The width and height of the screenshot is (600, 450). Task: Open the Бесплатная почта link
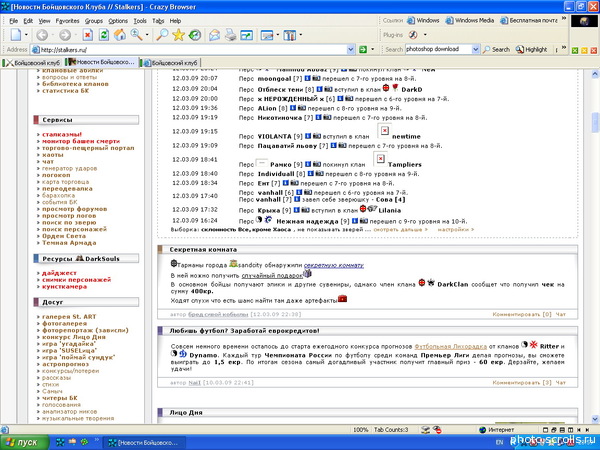coord(529,21)
